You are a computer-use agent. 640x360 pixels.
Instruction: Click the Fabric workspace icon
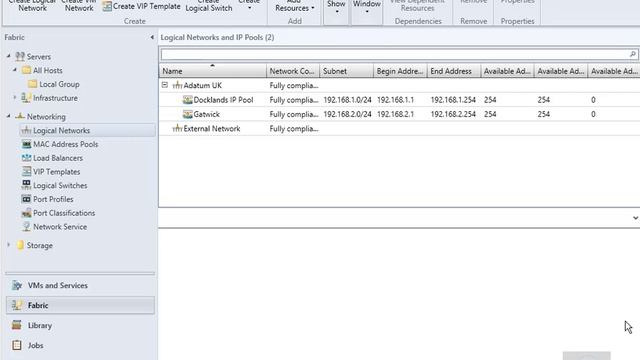click(x=17, y=305)
